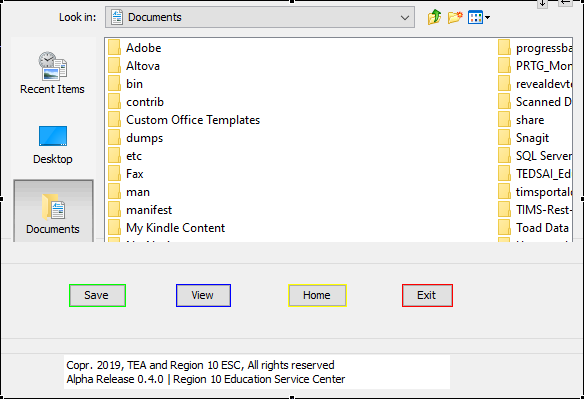
Task: Select Desktop in sidebar
Action: click(x=53, y=145)
